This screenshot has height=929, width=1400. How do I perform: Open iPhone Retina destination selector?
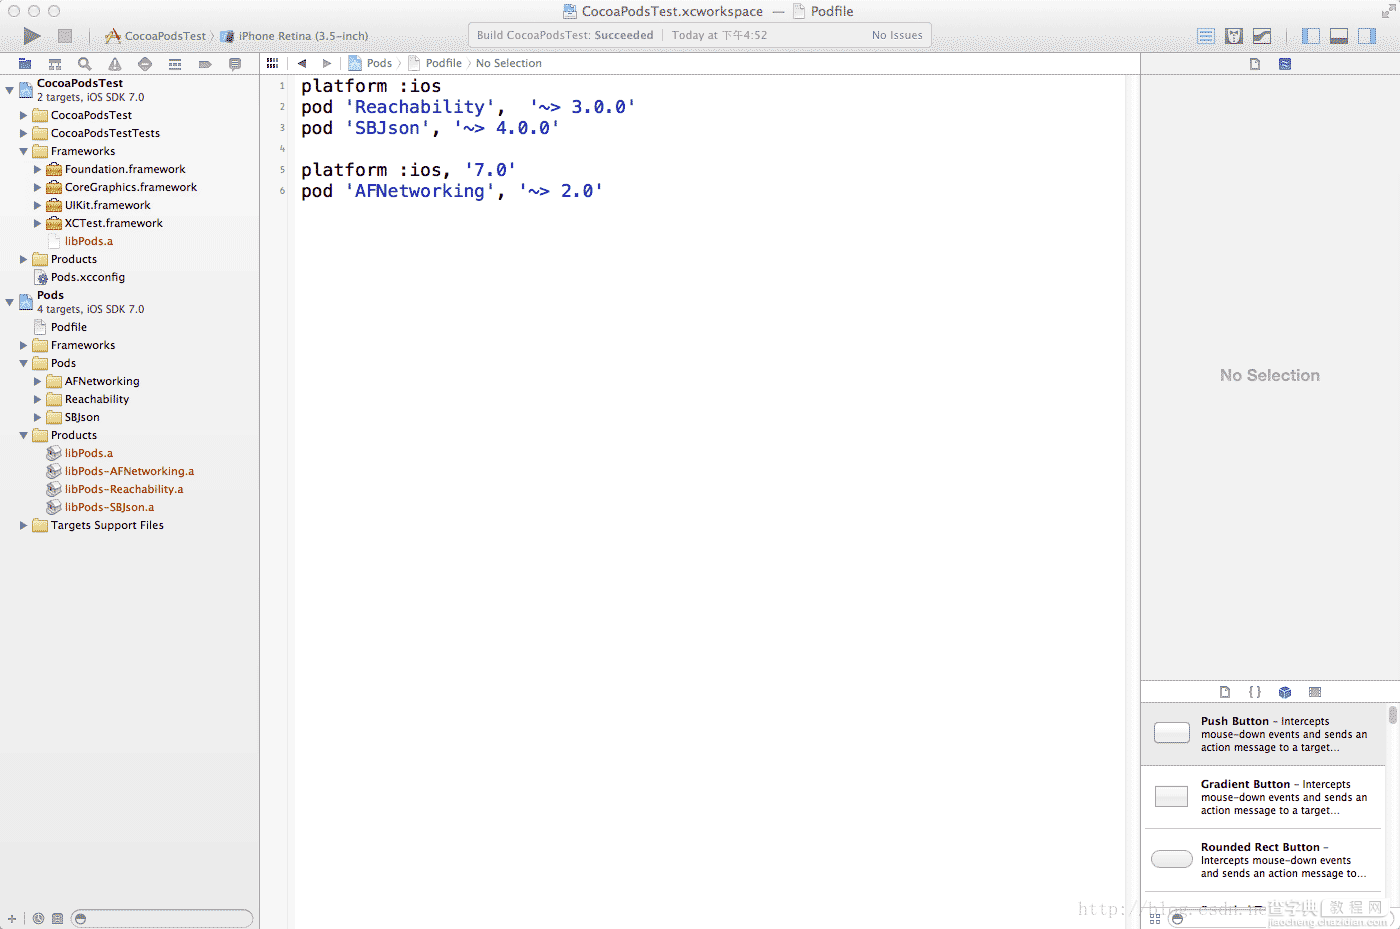tap(294, 36)
